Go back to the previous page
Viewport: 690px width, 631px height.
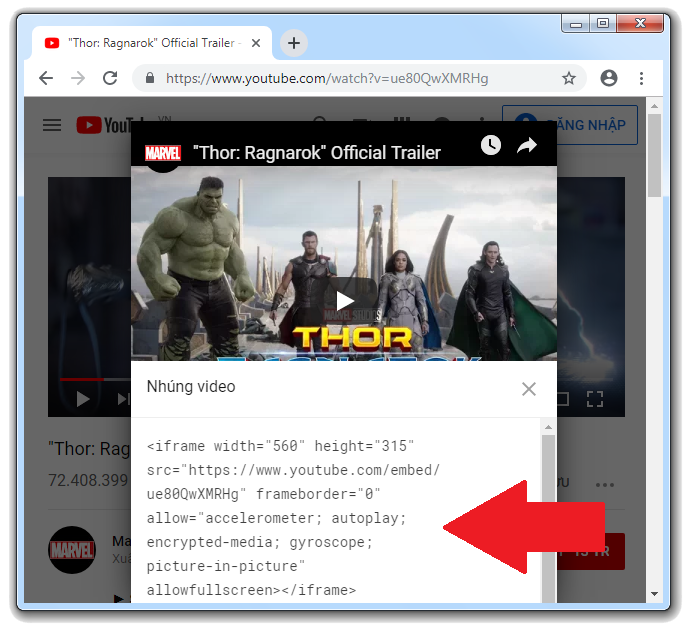45,78
